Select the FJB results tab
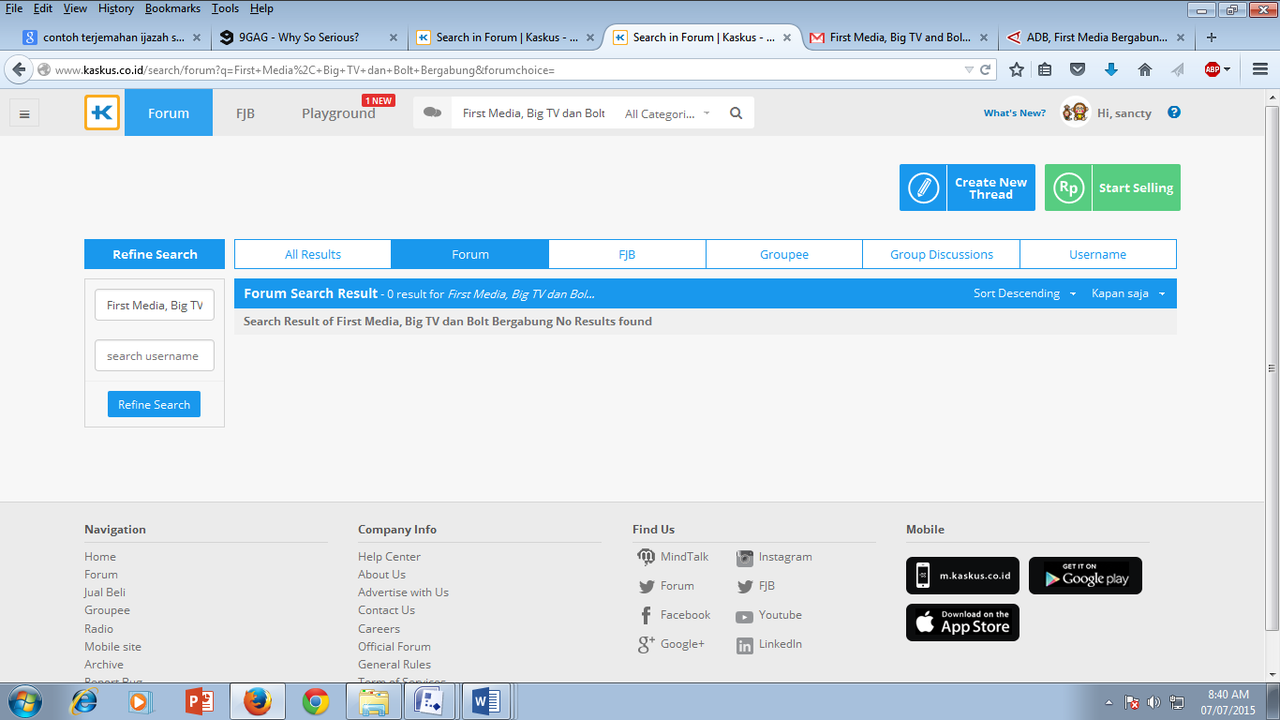 (x=627, y=254)
